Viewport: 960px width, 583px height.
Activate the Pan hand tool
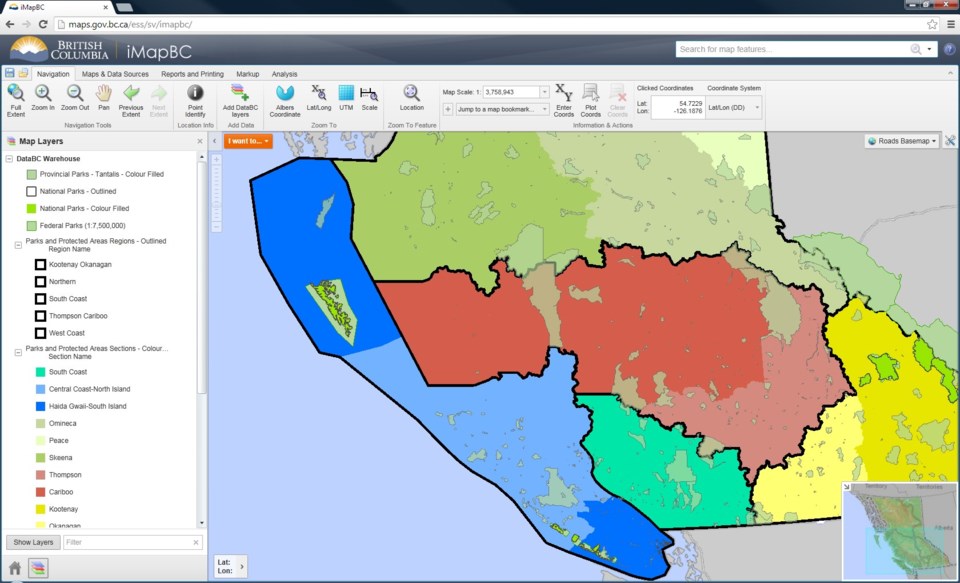point(103,98)
